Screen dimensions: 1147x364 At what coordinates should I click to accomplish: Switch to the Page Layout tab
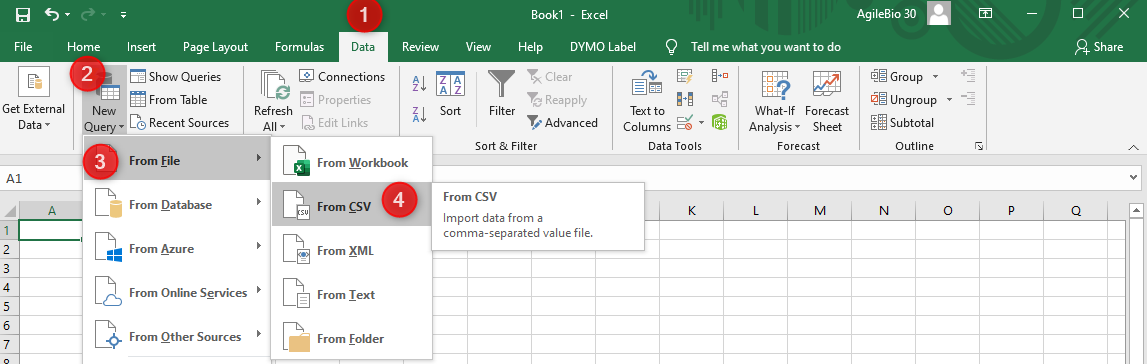pos(215,47)
